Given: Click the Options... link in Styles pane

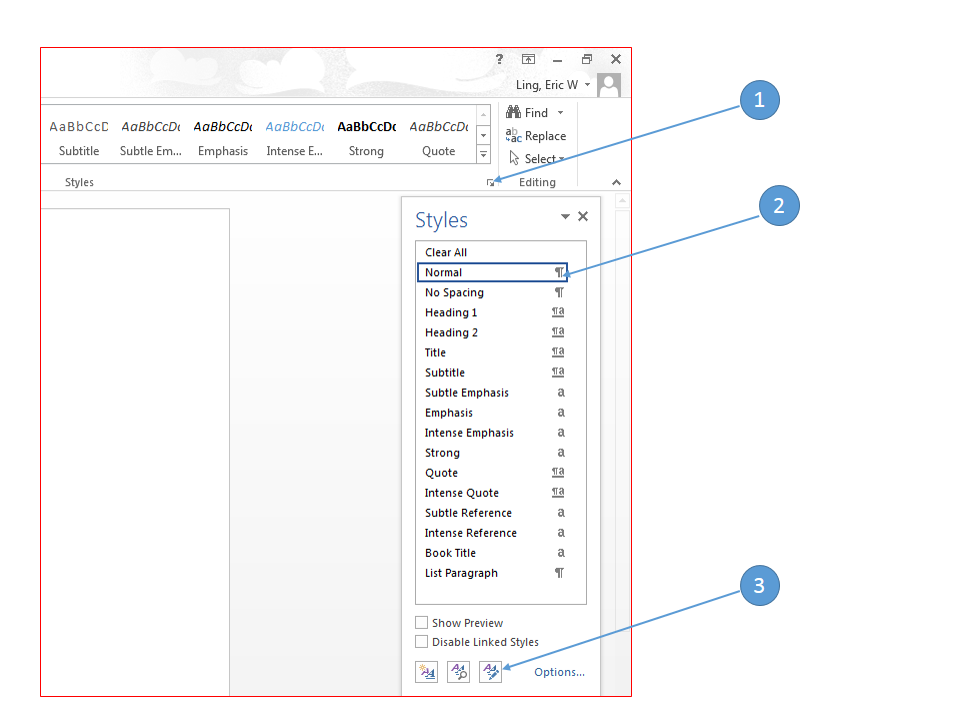Looking at the screenshot, I should pos(559,672).
